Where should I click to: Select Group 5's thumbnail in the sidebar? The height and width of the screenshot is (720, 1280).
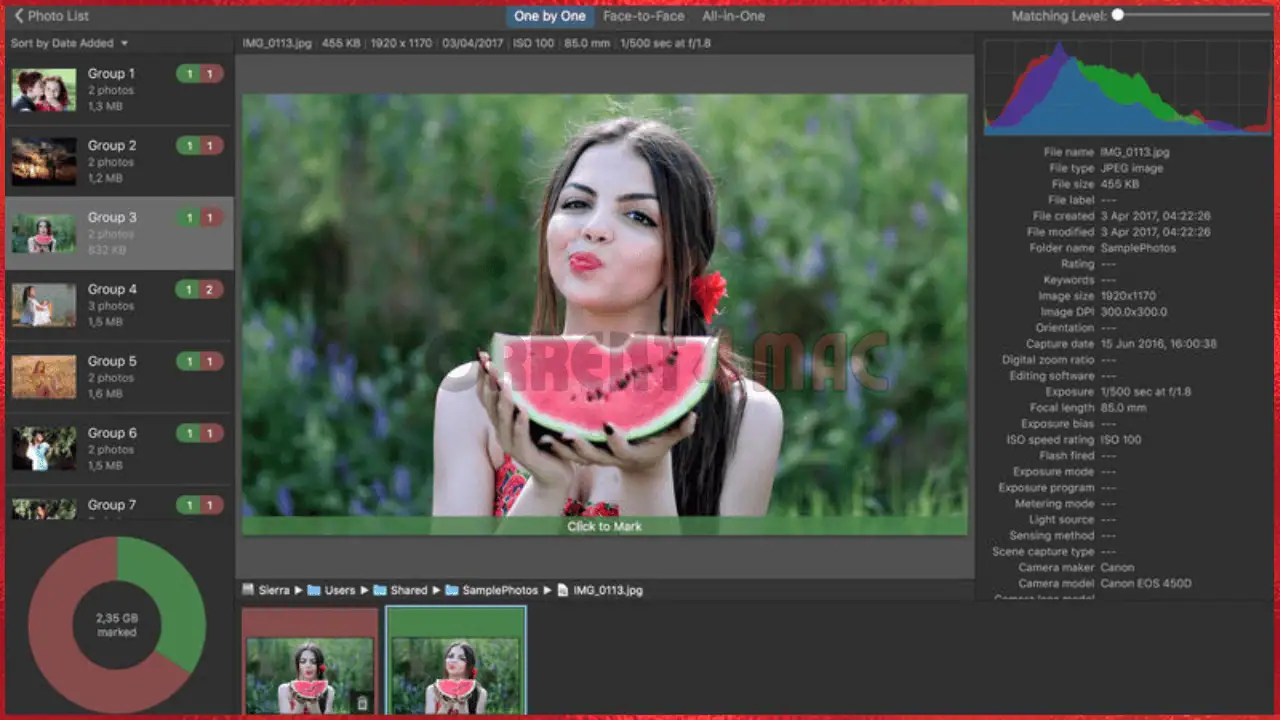click(x=44, y=375)
